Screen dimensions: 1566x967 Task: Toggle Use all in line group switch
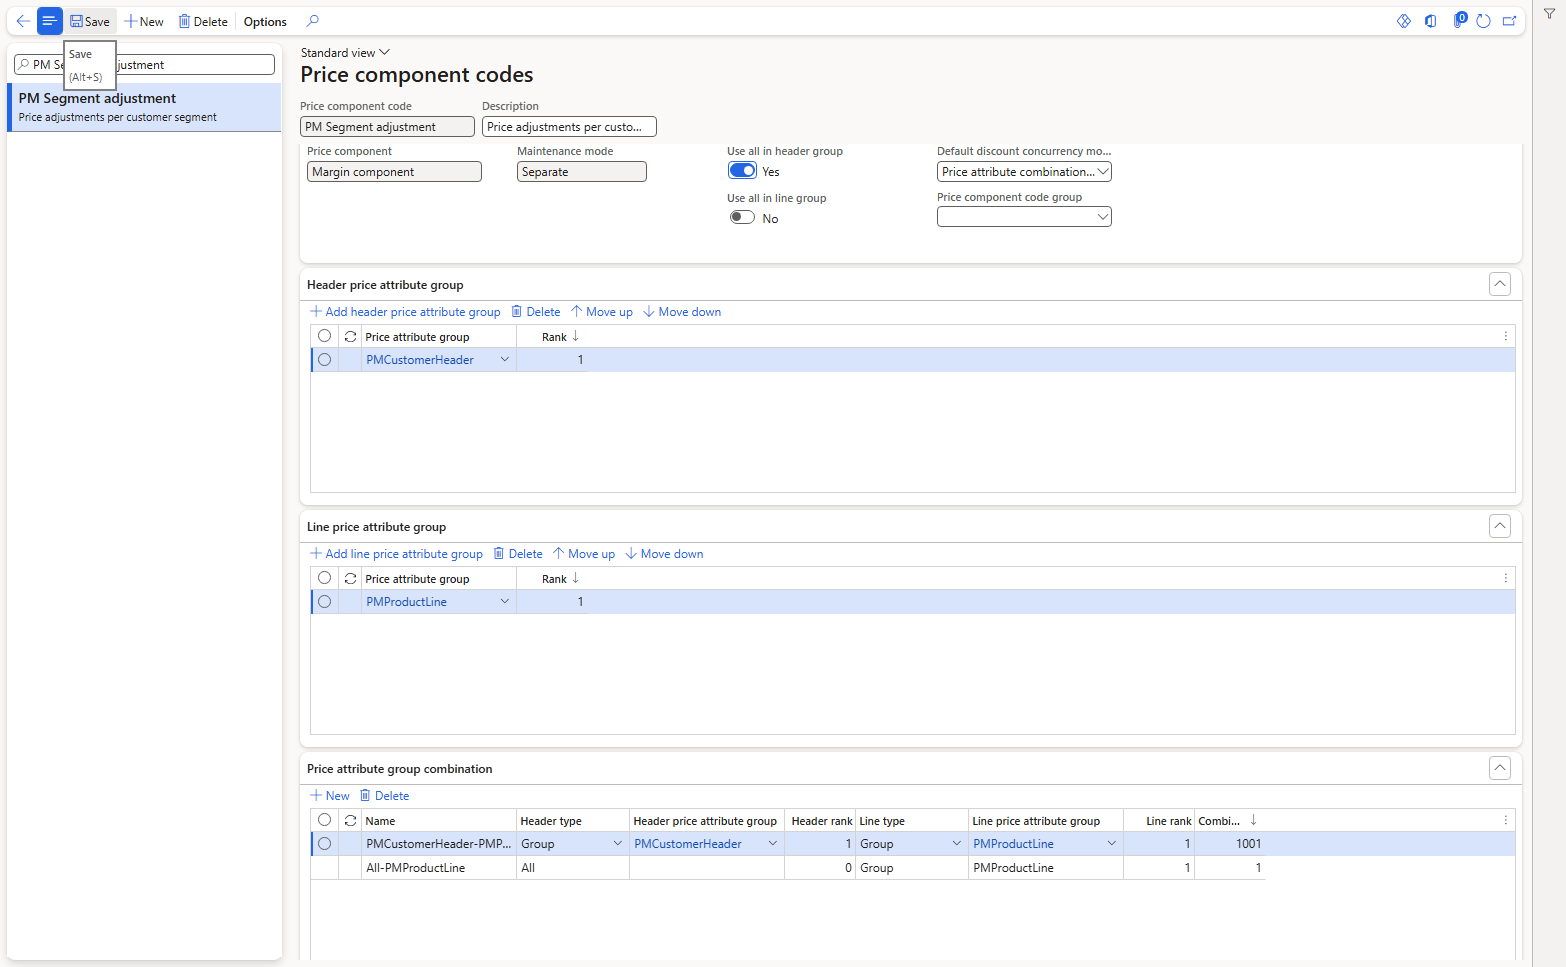[742, 218]
